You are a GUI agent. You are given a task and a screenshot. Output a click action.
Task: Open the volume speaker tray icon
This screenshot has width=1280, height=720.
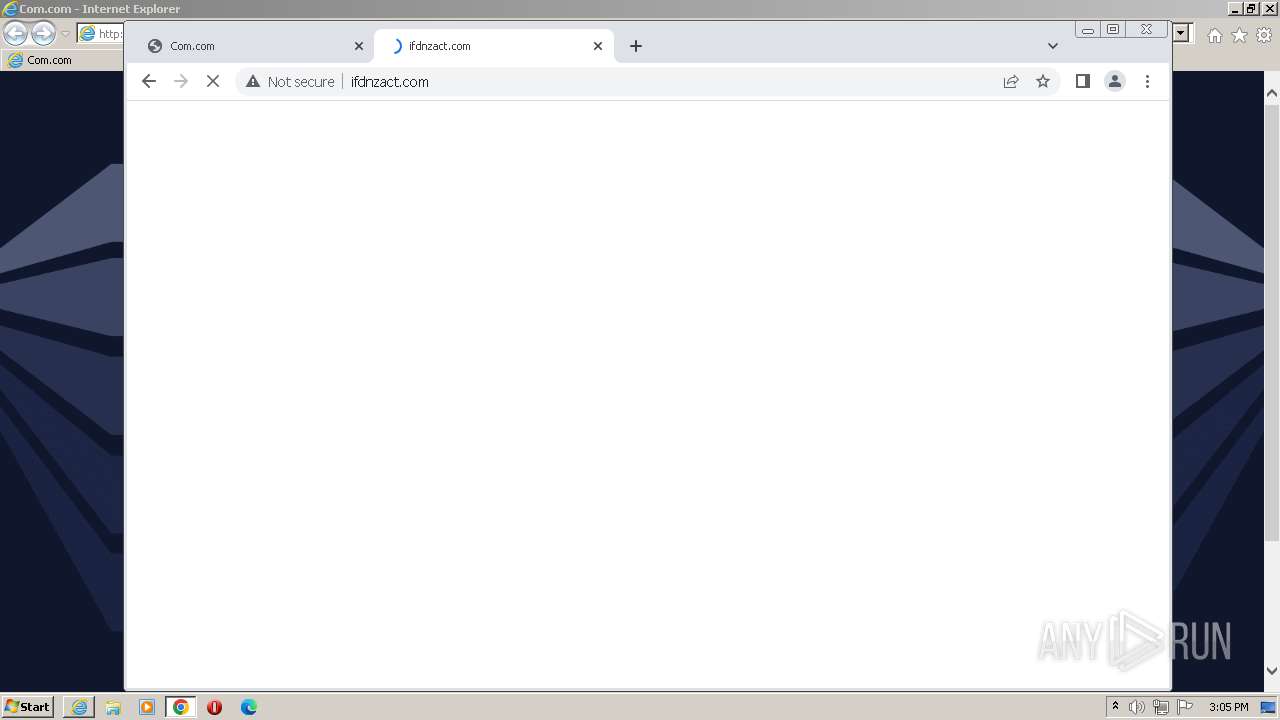click(x=1137, y=707)
